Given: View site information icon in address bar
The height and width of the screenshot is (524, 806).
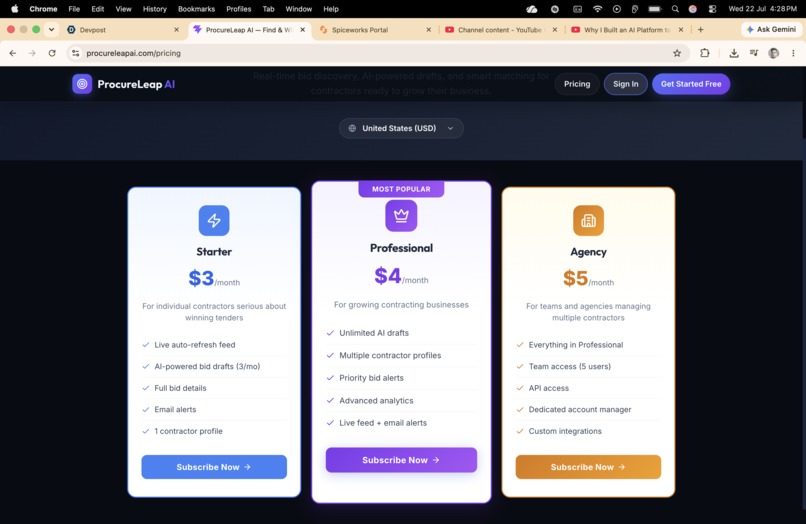Looking at the screenshot, I should point(76,53).
